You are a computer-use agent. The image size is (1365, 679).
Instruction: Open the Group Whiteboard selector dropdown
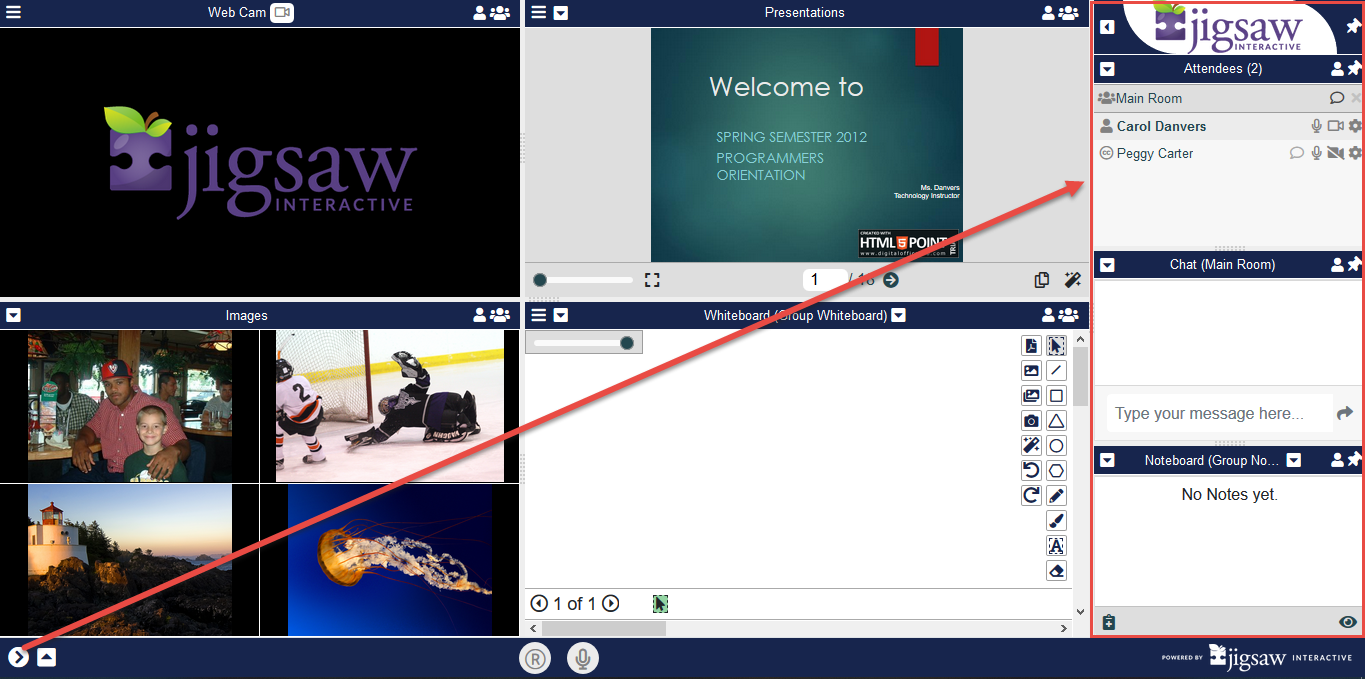pos(899,315)
